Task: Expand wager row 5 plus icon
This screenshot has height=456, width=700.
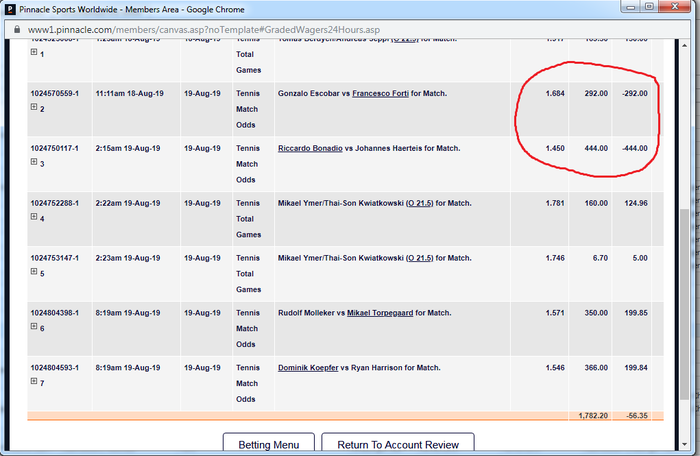Action: pos(34,272)
